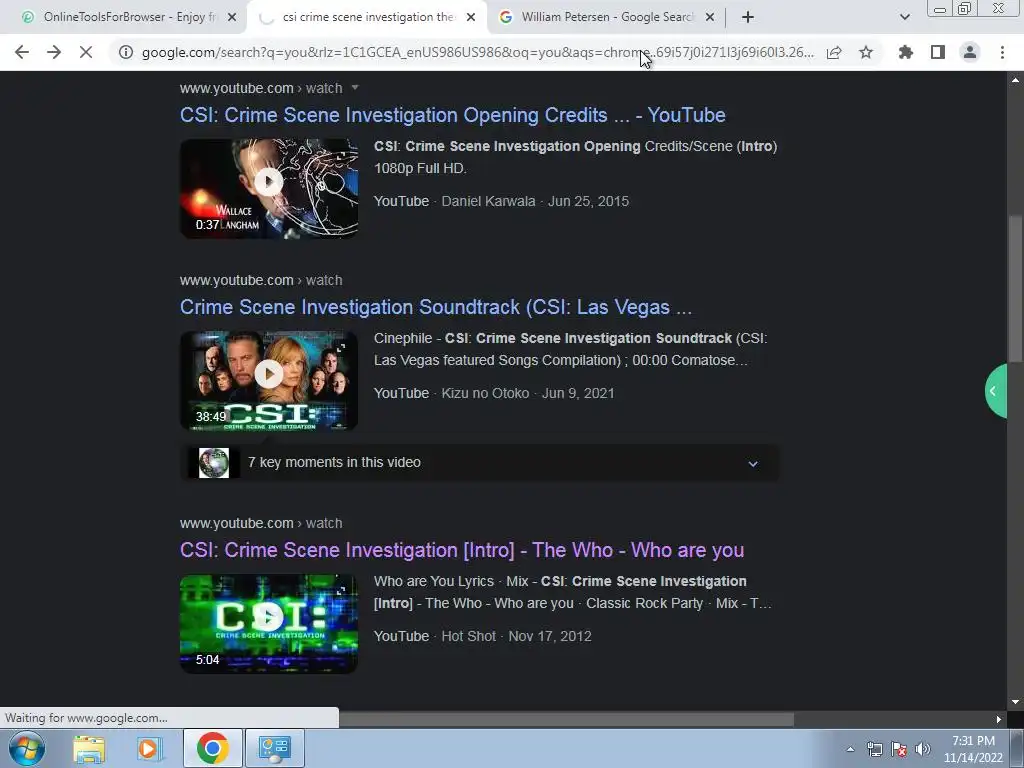Play the Opening Credits video thumbnail
The height and width of the screenshot is (768, 1024).
[x=268, y=188]
